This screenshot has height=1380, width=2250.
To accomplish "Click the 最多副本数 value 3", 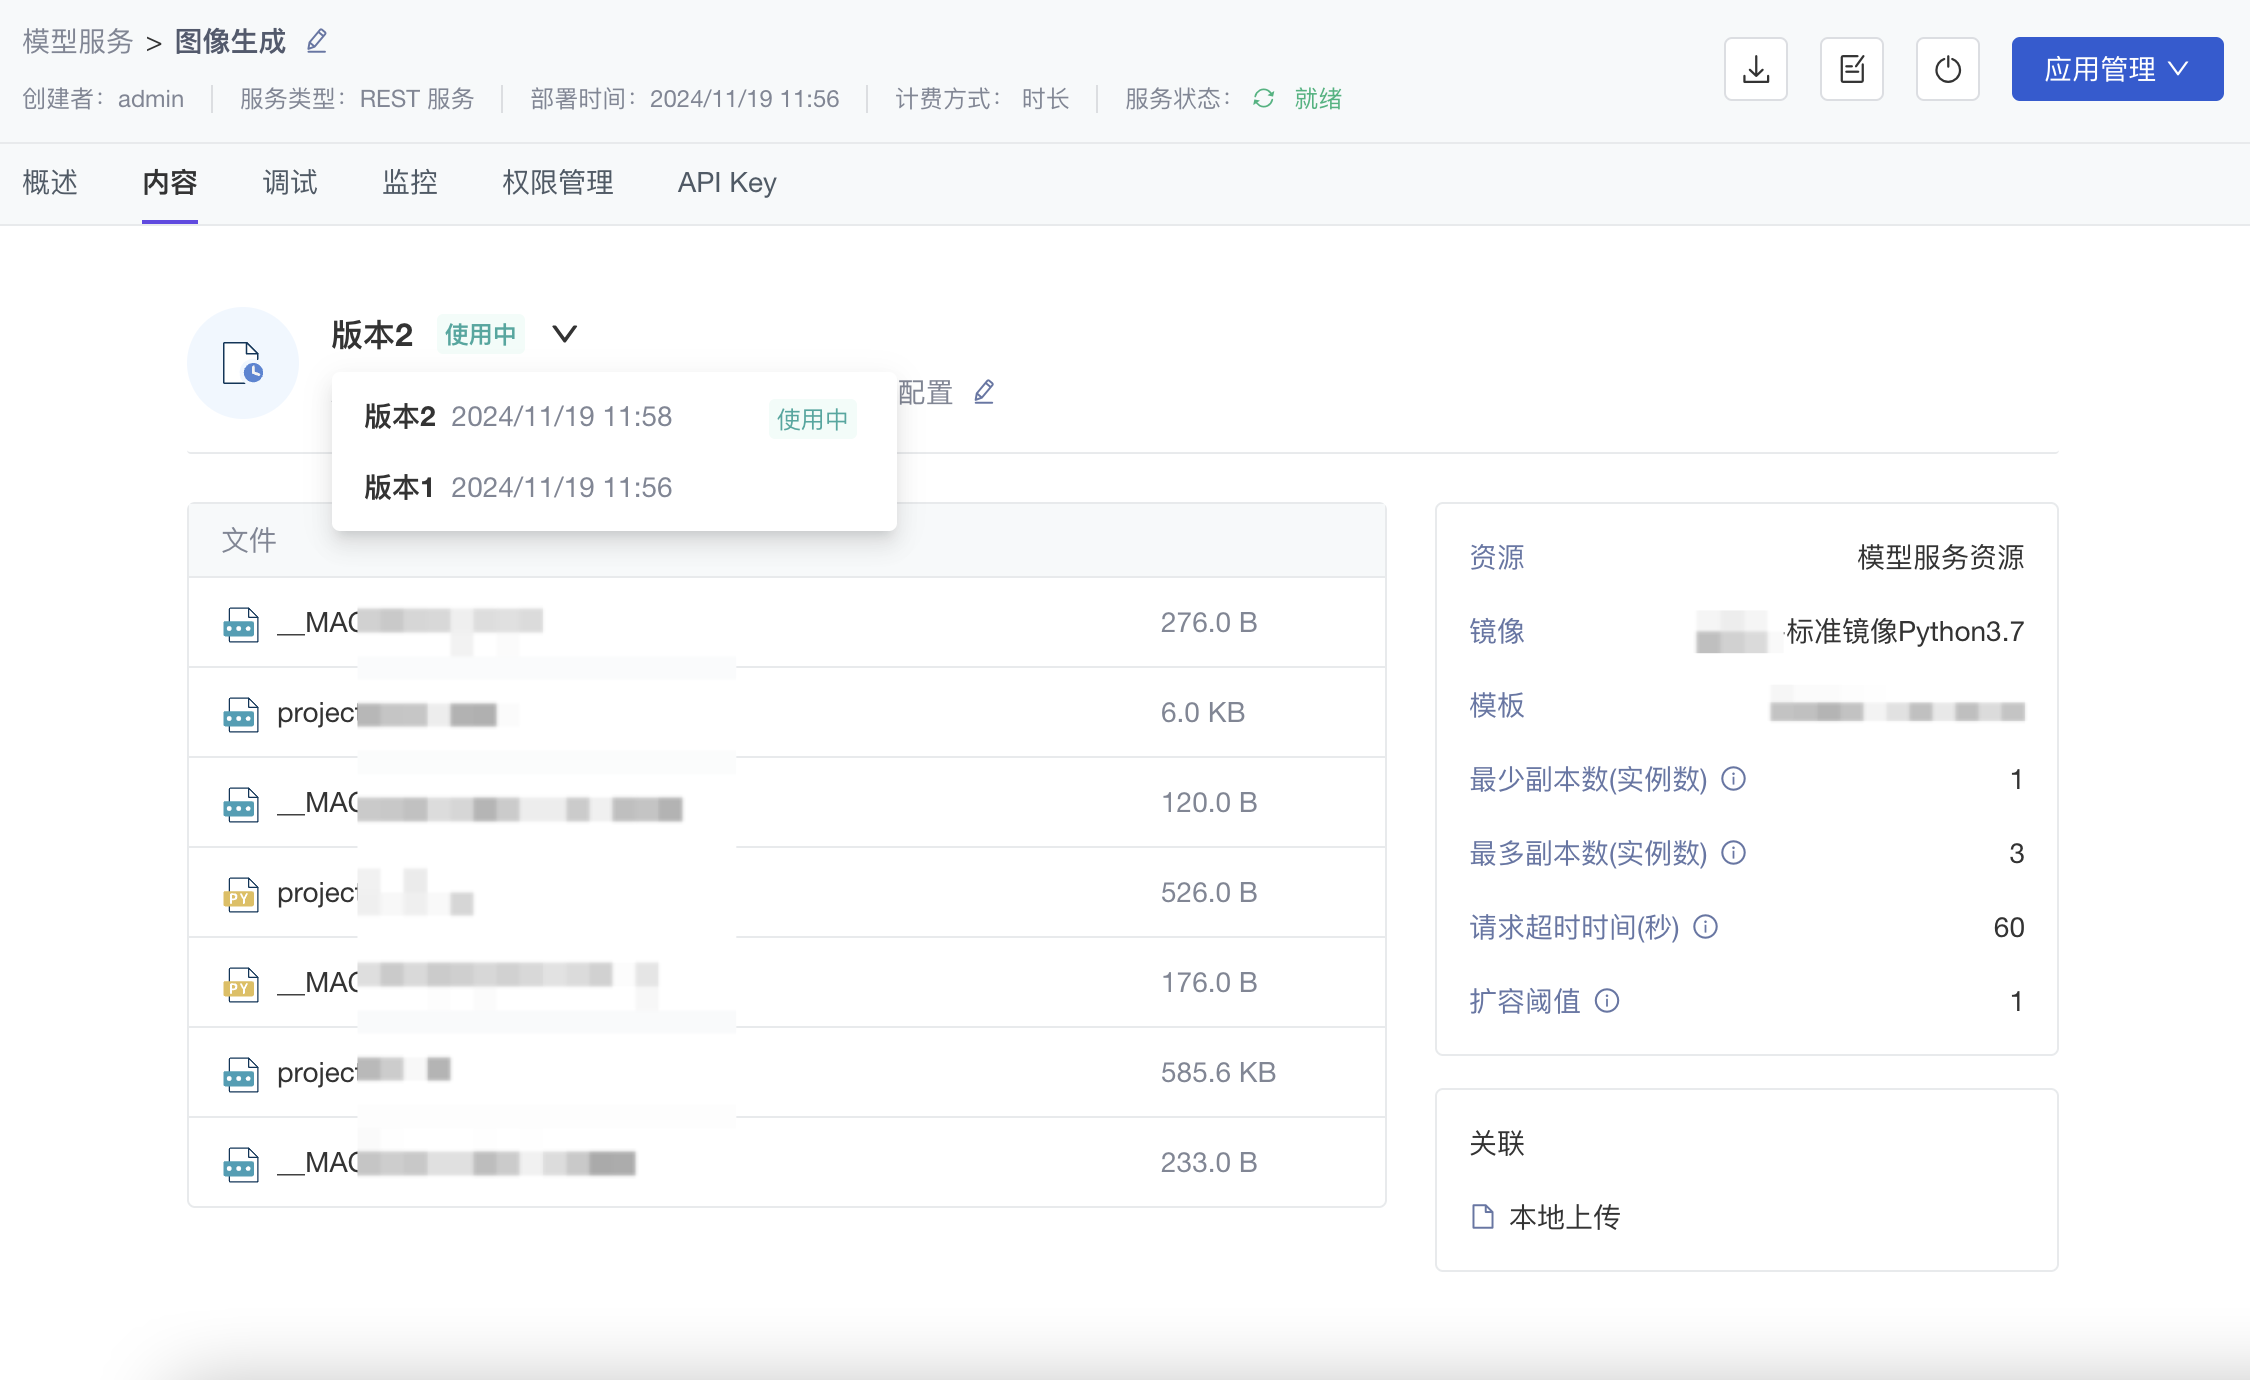I will 2017,853.
